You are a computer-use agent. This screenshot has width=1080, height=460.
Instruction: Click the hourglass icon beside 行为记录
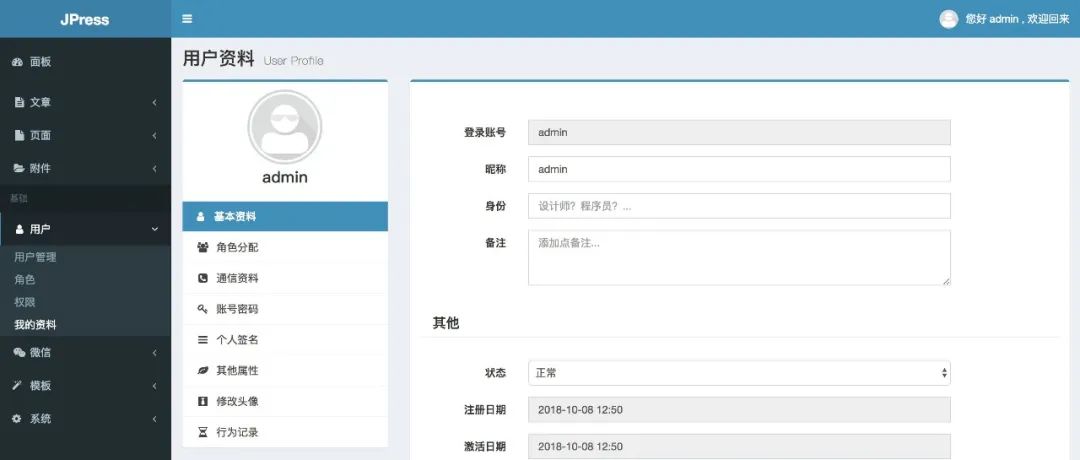point(202,432)
